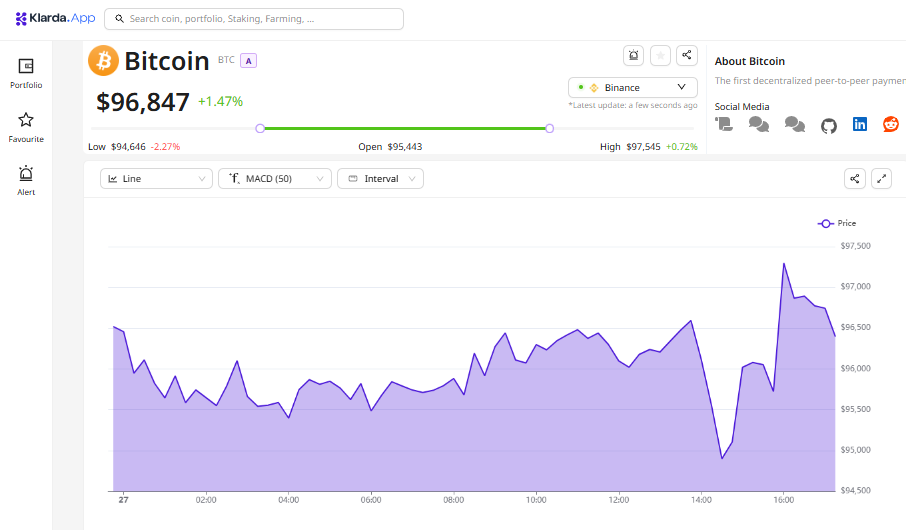Image resolution: width=906 pixels, height=530 pixels.
Task: Open the Binance exchange dropdown
Action: [x=633, y=87]
